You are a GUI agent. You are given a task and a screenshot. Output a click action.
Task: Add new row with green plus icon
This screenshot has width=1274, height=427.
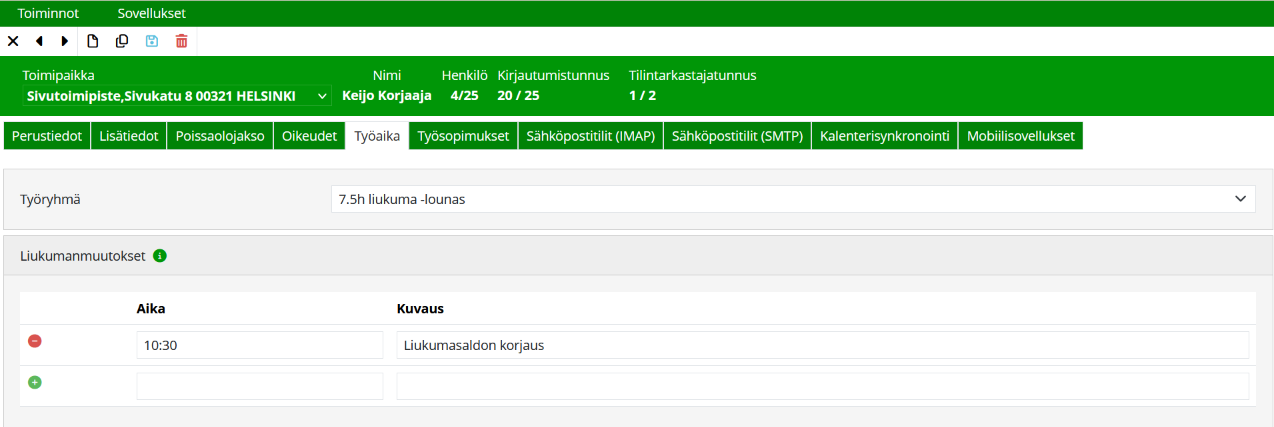pyautogui.click(x=35, y=383)
